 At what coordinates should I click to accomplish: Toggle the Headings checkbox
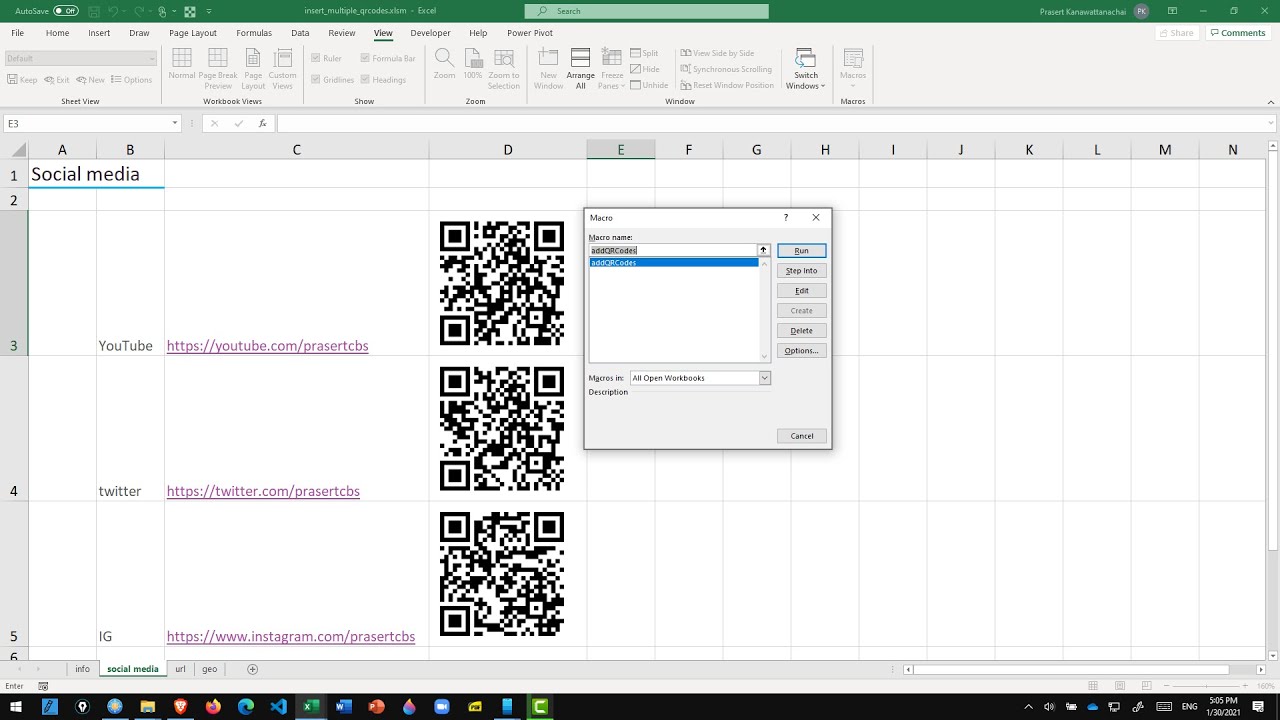point(365,80)
